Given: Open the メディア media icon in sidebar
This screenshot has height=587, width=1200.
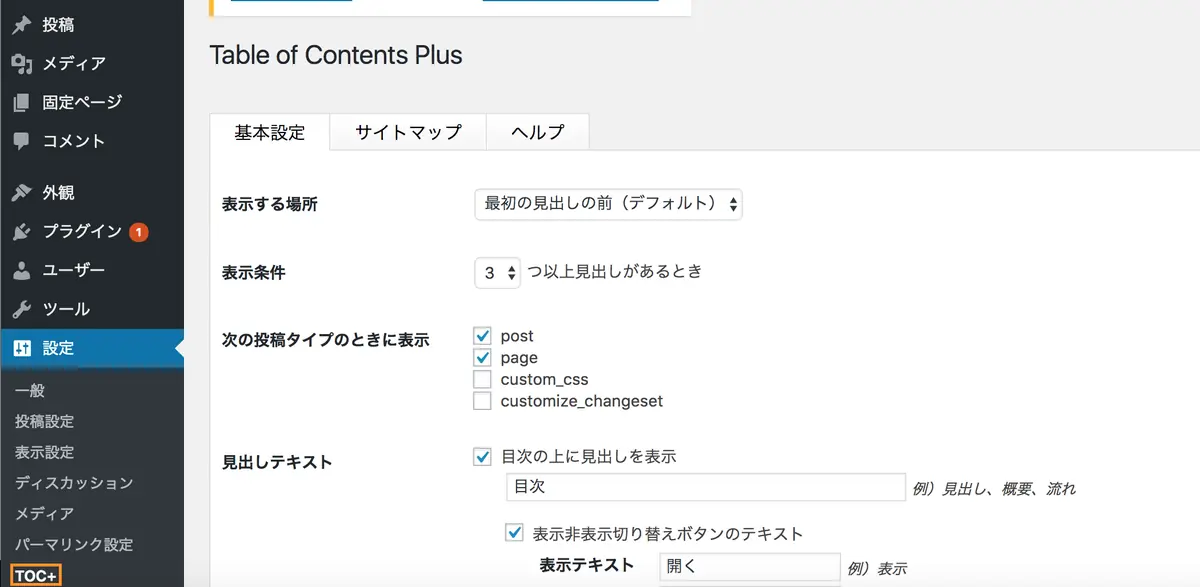Looking at the screenshot, I should point(21,64).
